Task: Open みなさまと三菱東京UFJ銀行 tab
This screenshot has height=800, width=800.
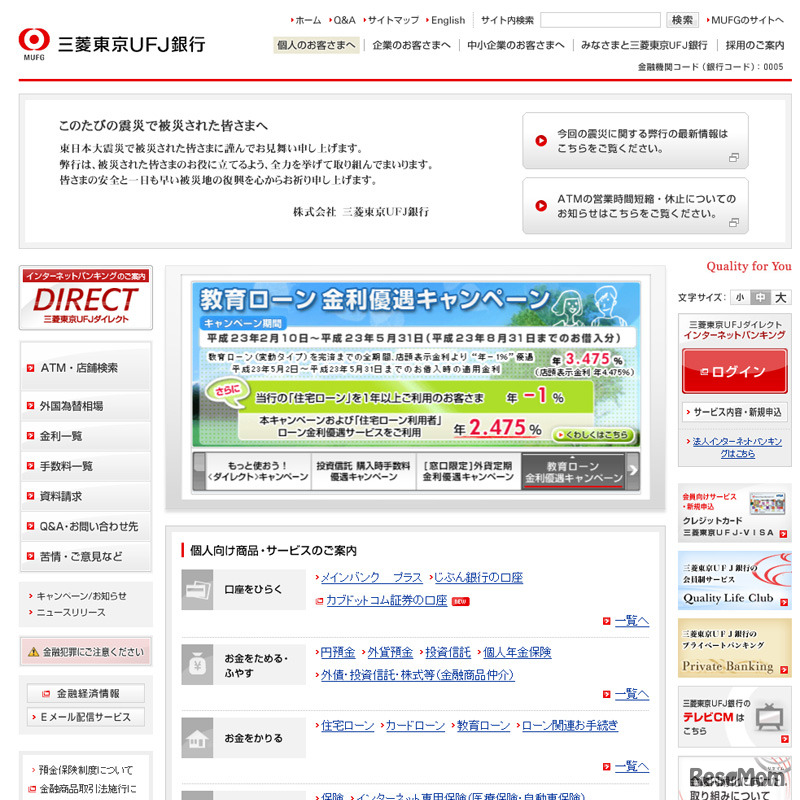Action: pyautogui.click(x=644, y=45)
